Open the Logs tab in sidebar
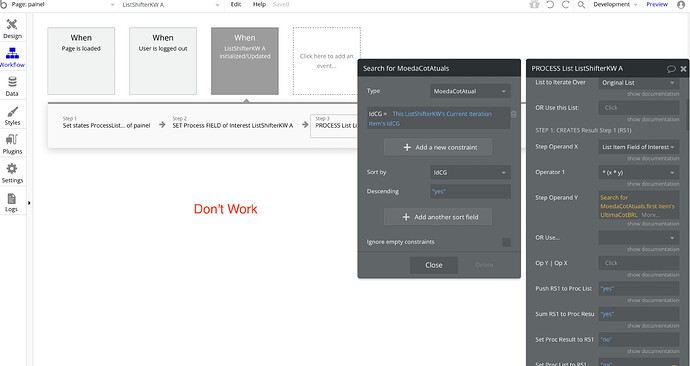The image size is (690, 366). tap(12, 202)
